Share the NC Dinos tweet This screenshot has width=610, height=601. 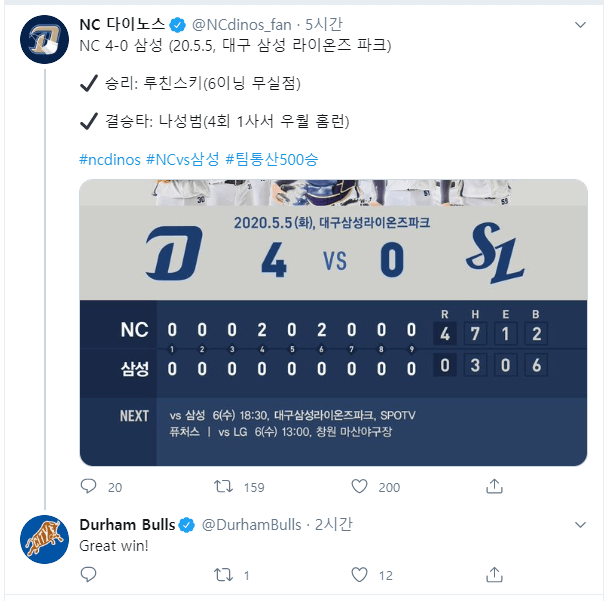[x=494, y=486]
